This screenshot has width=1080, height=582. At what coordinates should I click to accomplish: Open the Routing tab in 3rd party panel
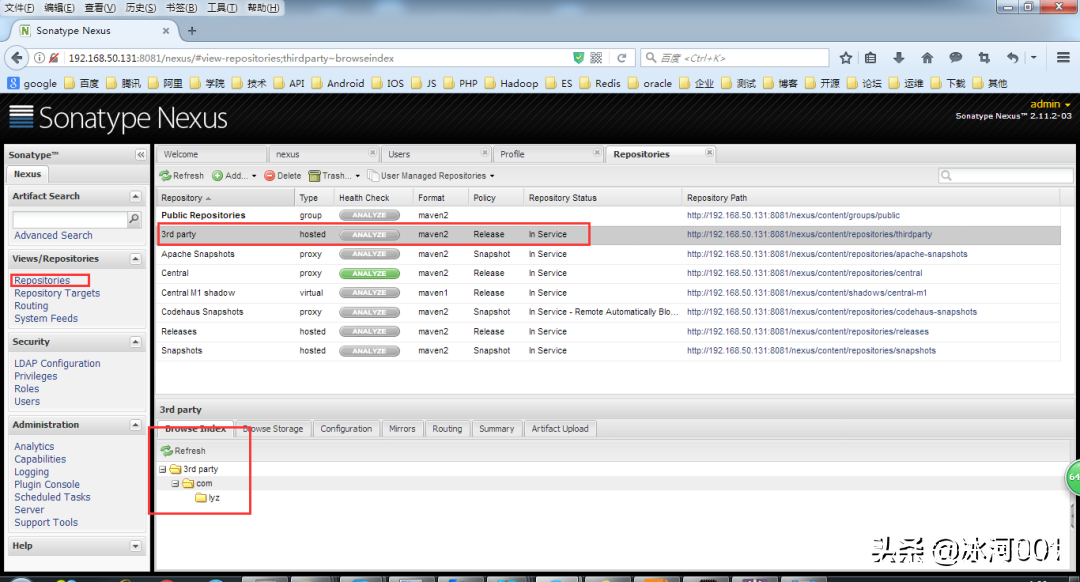(x=447, y=429)
